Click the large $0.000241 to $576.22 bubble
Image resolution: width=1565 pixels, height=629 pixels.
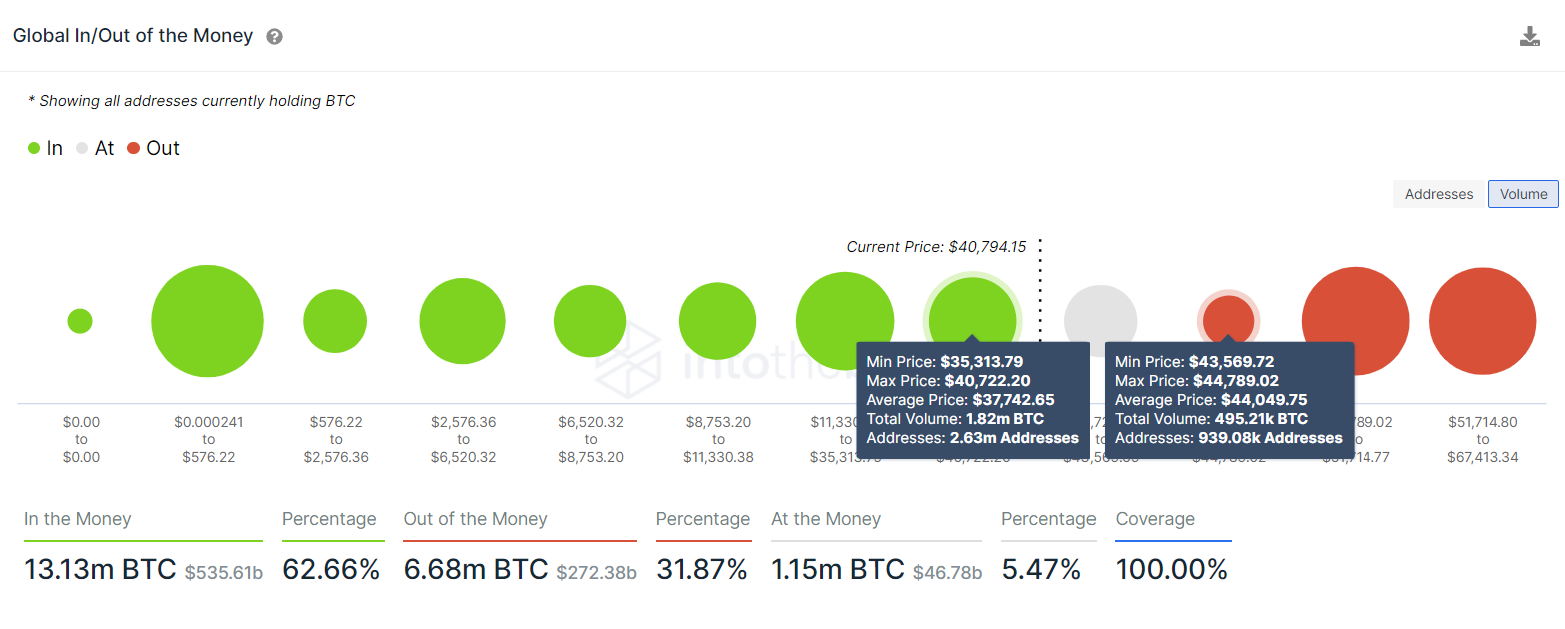point(207,321)
